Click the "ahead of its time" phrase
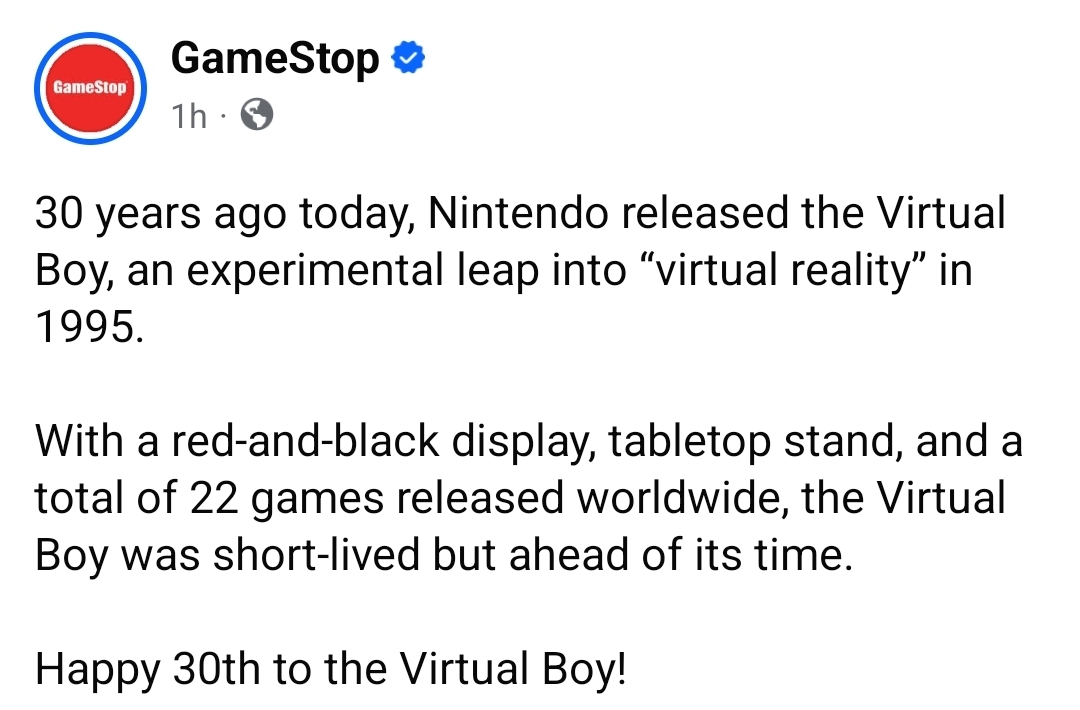 click(x=676, y=554)
